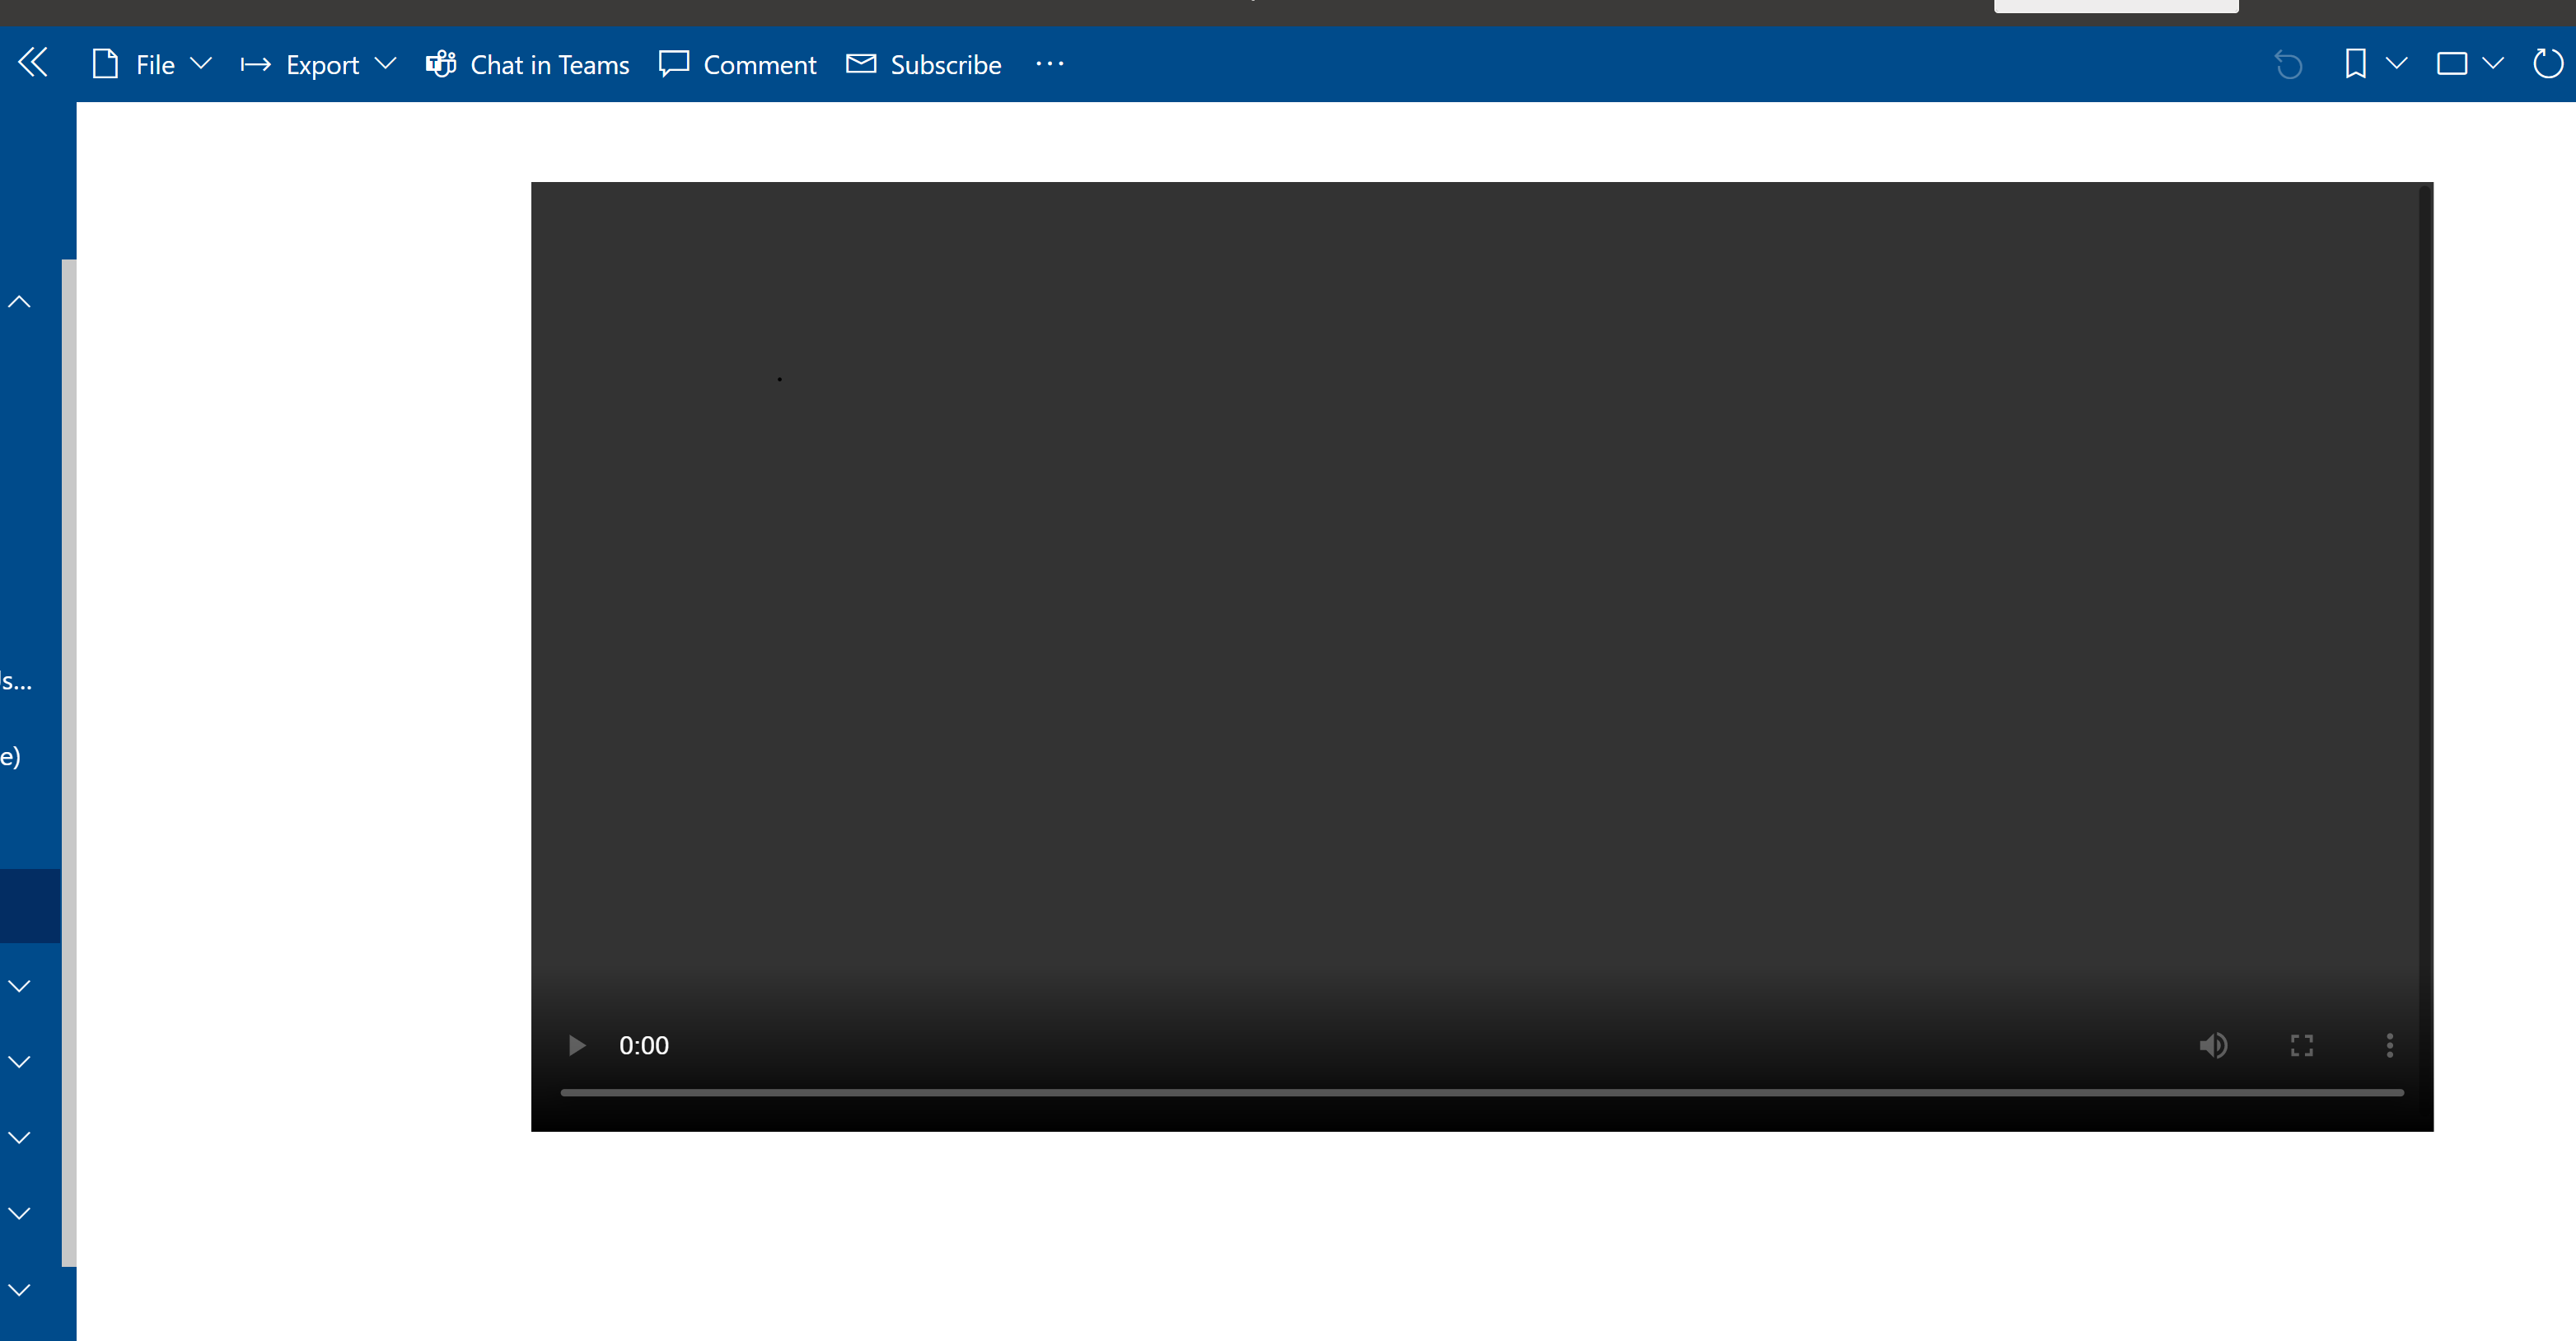Open video more options menu

coord(2390,1045)
